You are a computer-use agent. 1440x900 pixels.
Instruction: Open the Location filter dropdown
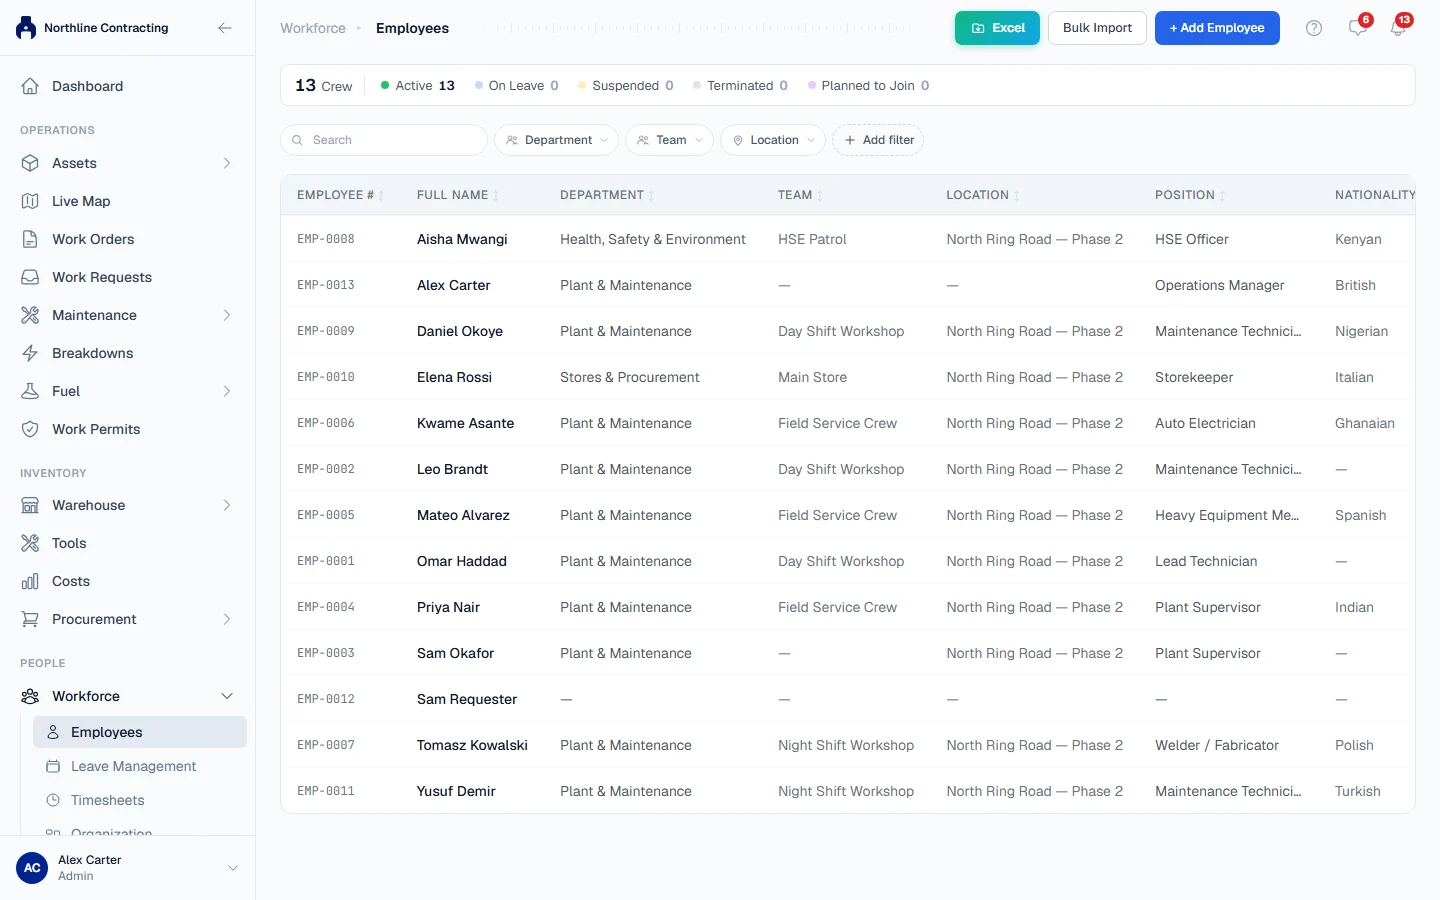pyautogui.click(x=773, y=140)
